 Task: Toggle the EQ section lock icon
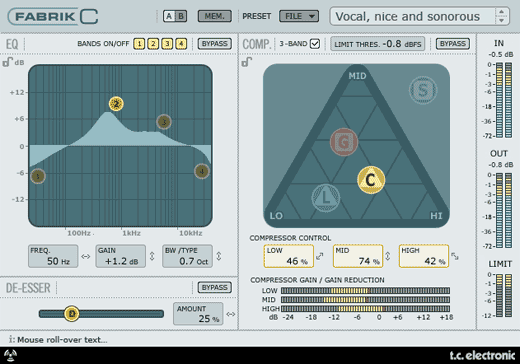click(7, 62)
